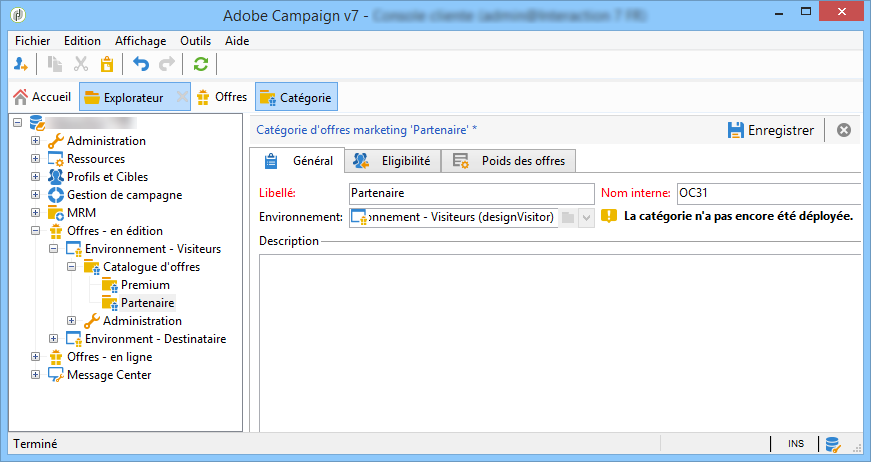Screen dimensions: 889x470
Task: Refresh with the green arrows icon
Action: click(201, 64)
